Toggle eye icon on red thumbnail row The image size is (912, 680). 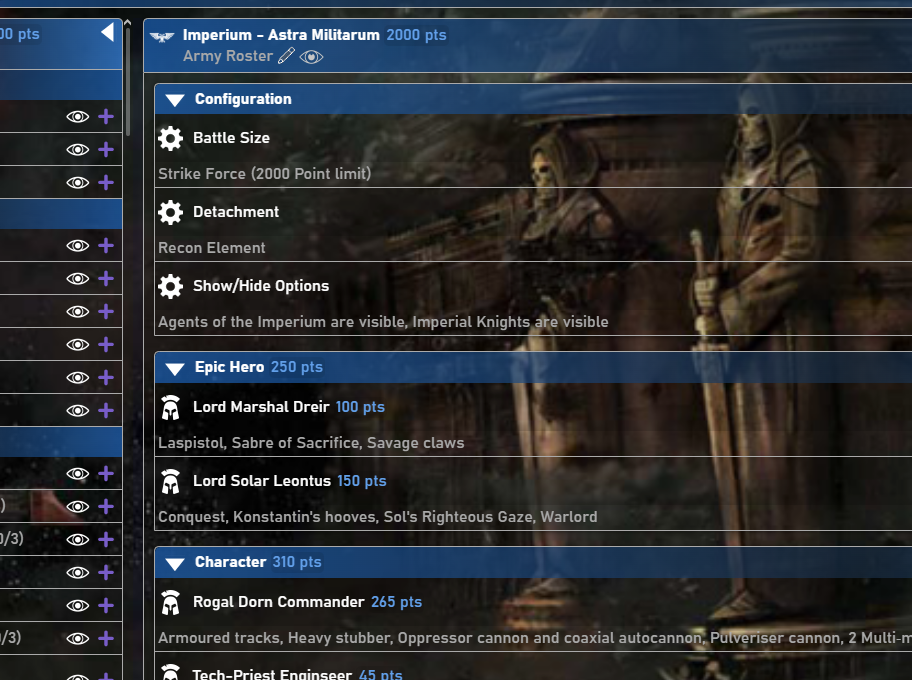click(x=77, y=507)
